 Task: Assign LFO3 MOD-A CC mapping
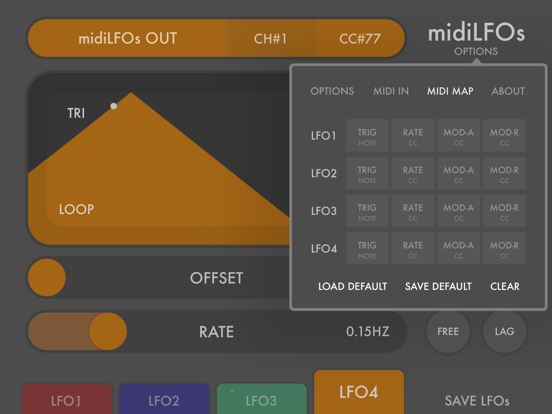click(459, 211)
